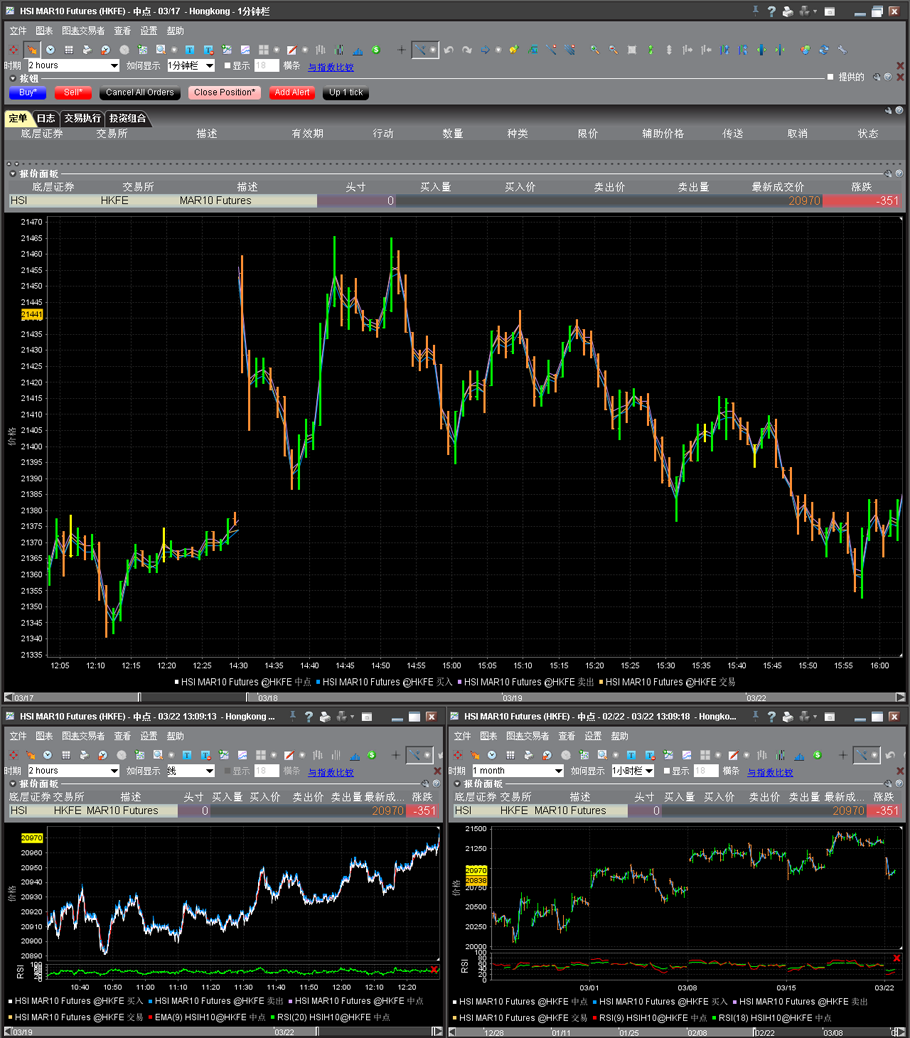Screen dimensions: 910x1038
Task: Click the pin icon in the top title bar
Action: pyautogui.click(x=754, y=12)
